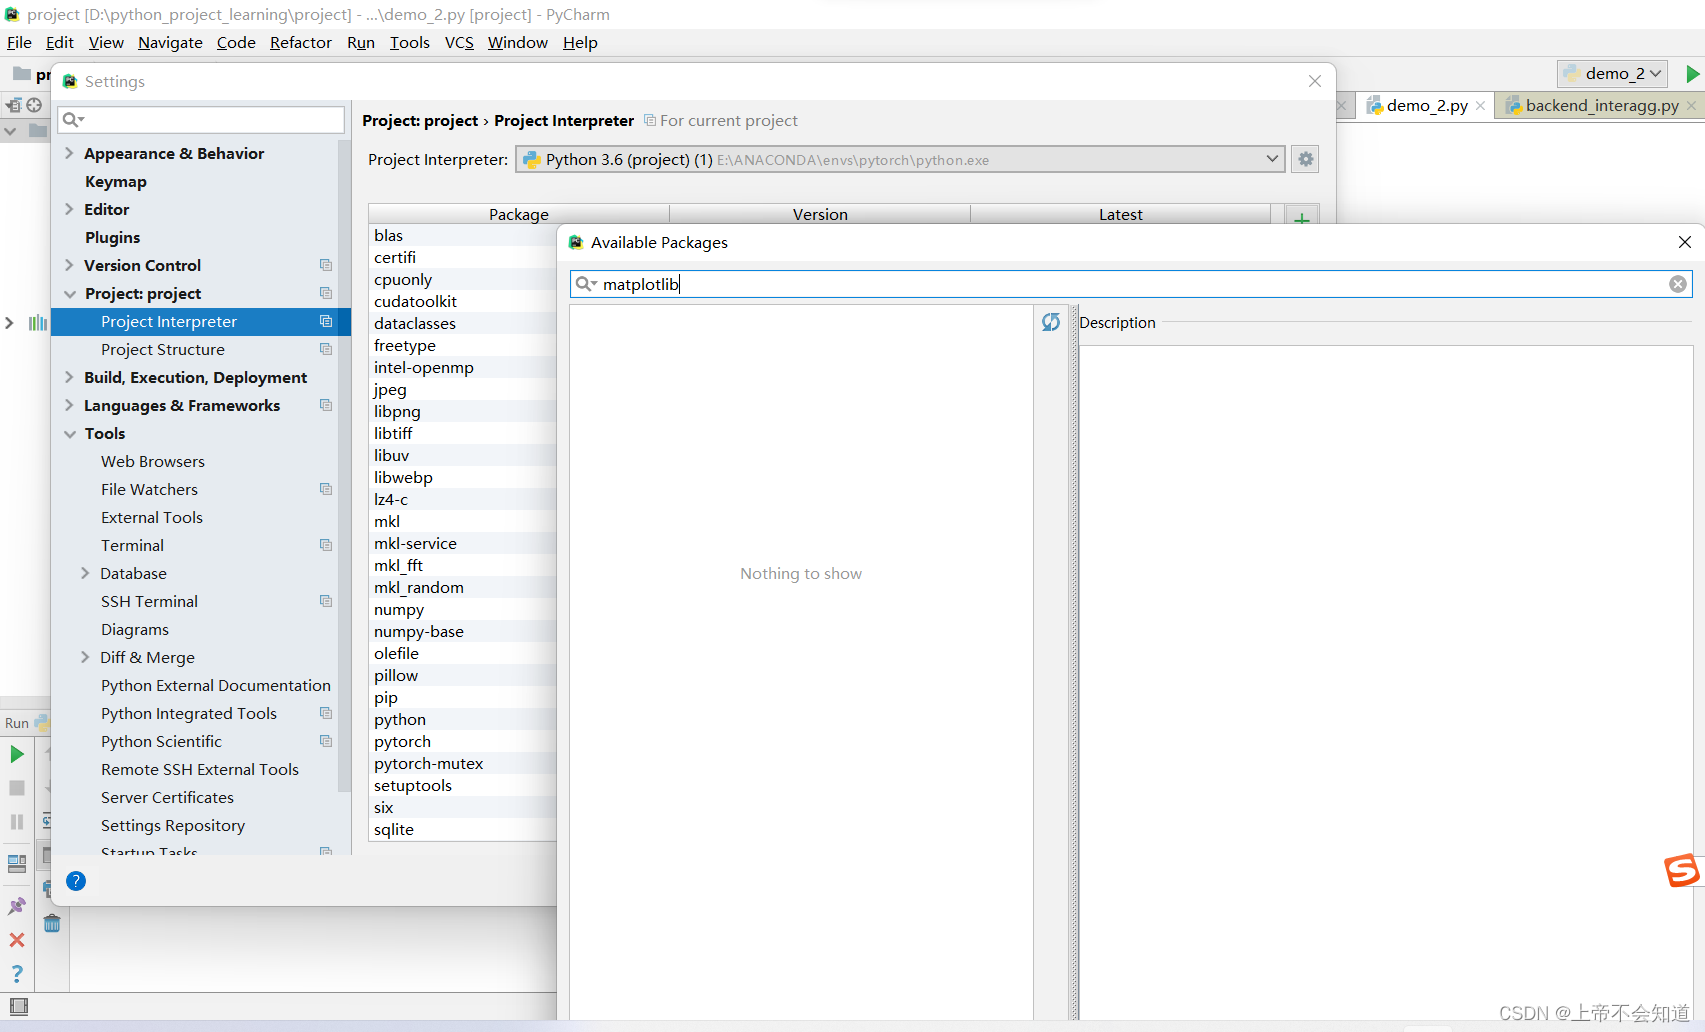Open Run panel help question mark
The height and width of the screenshot is (1032, 1705).
[17, 973]
